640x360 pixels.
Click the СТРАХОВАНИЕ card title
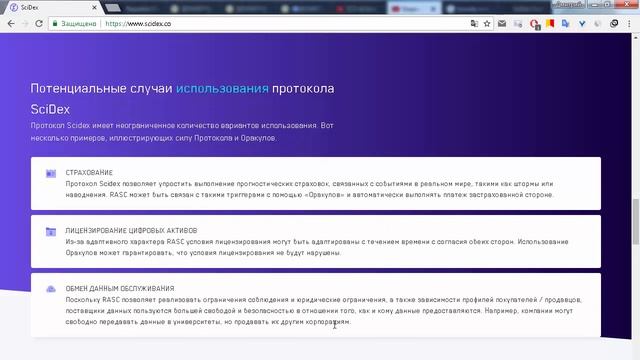pos(89,173)
